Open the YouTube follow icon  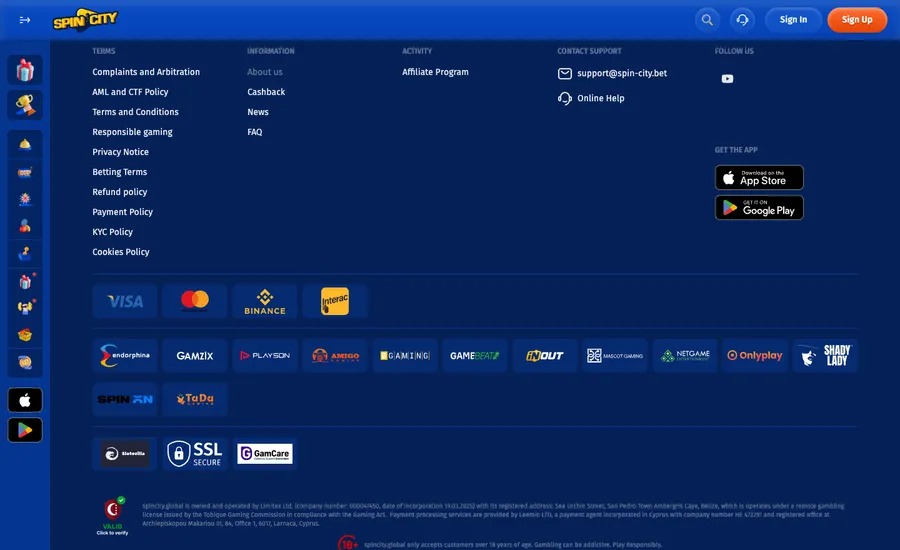point(727,79)
